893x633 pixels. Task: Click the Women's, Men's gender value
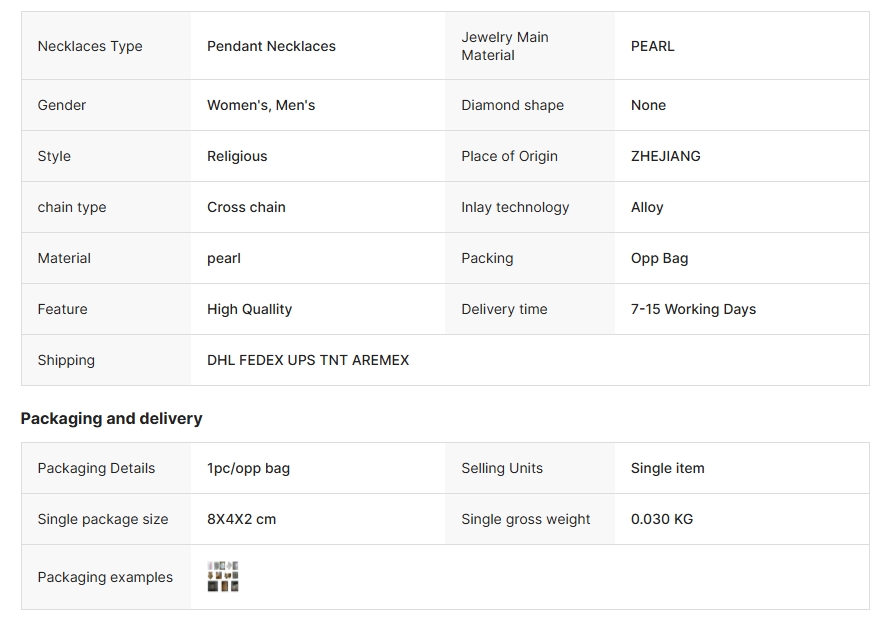coord(261,105)
